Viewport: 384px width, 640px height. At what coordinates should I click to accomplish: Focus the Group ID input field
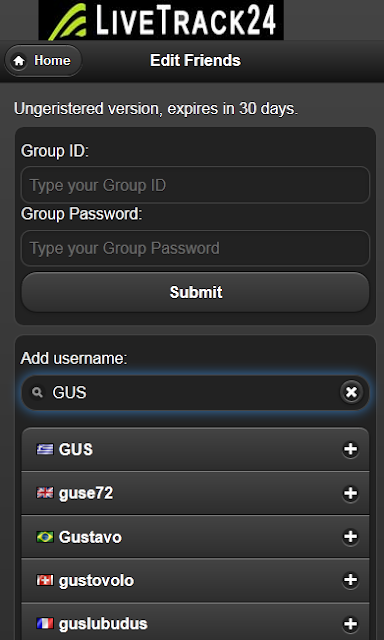(195, 185)
